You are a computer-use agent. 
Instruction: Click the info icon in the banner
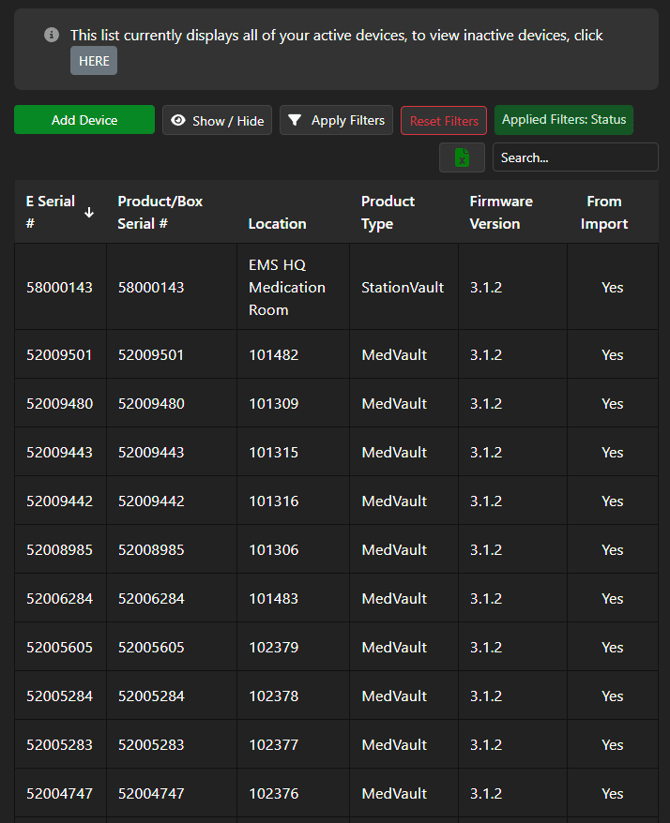[x=51, y=35]
